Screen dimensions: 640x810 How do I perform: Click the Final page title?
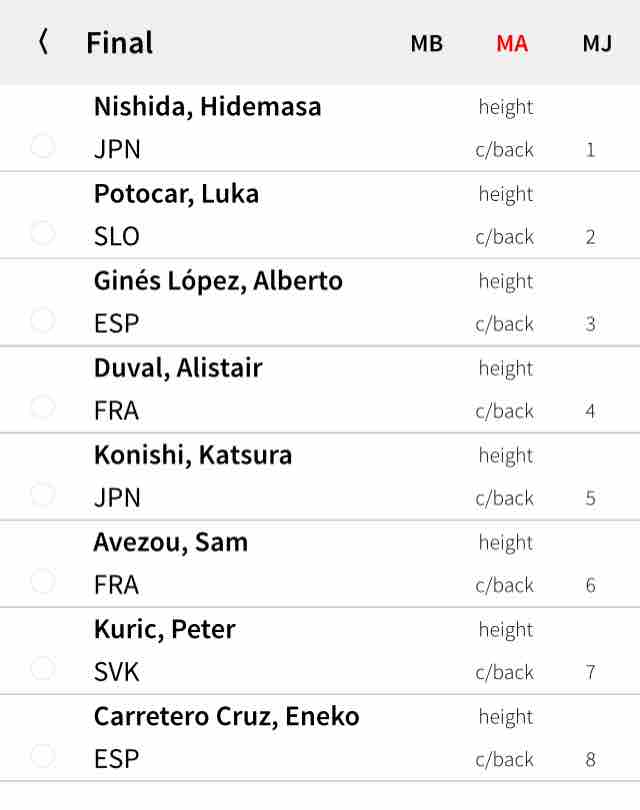coord(119,43)
